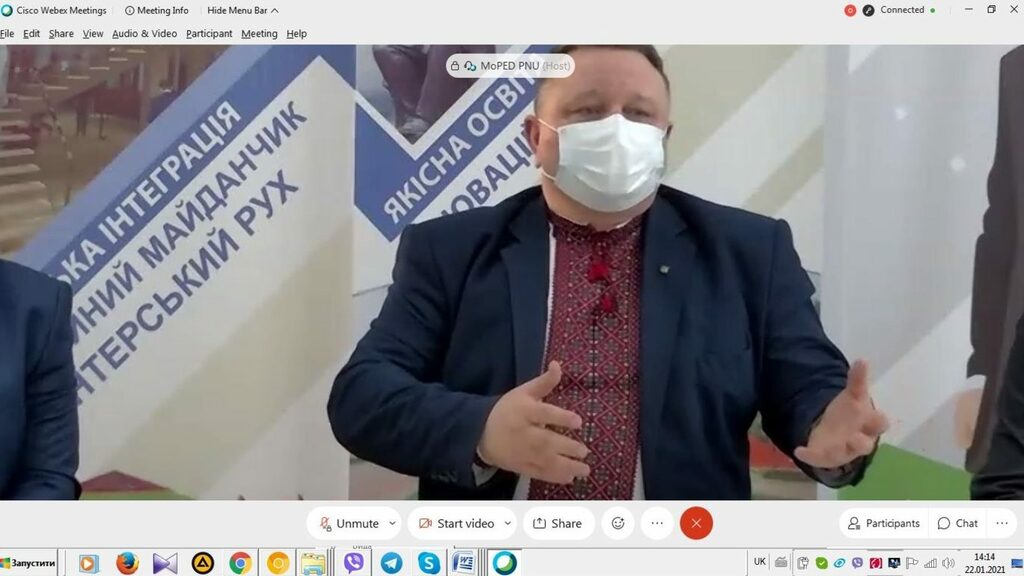Open more options in the center controls

(657, 523)
